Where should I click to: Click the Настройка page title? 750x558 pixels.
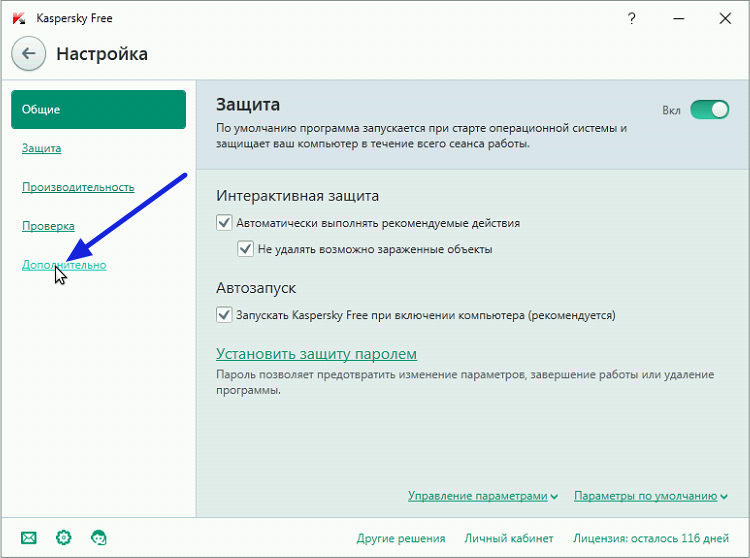(x=102, y=54)
